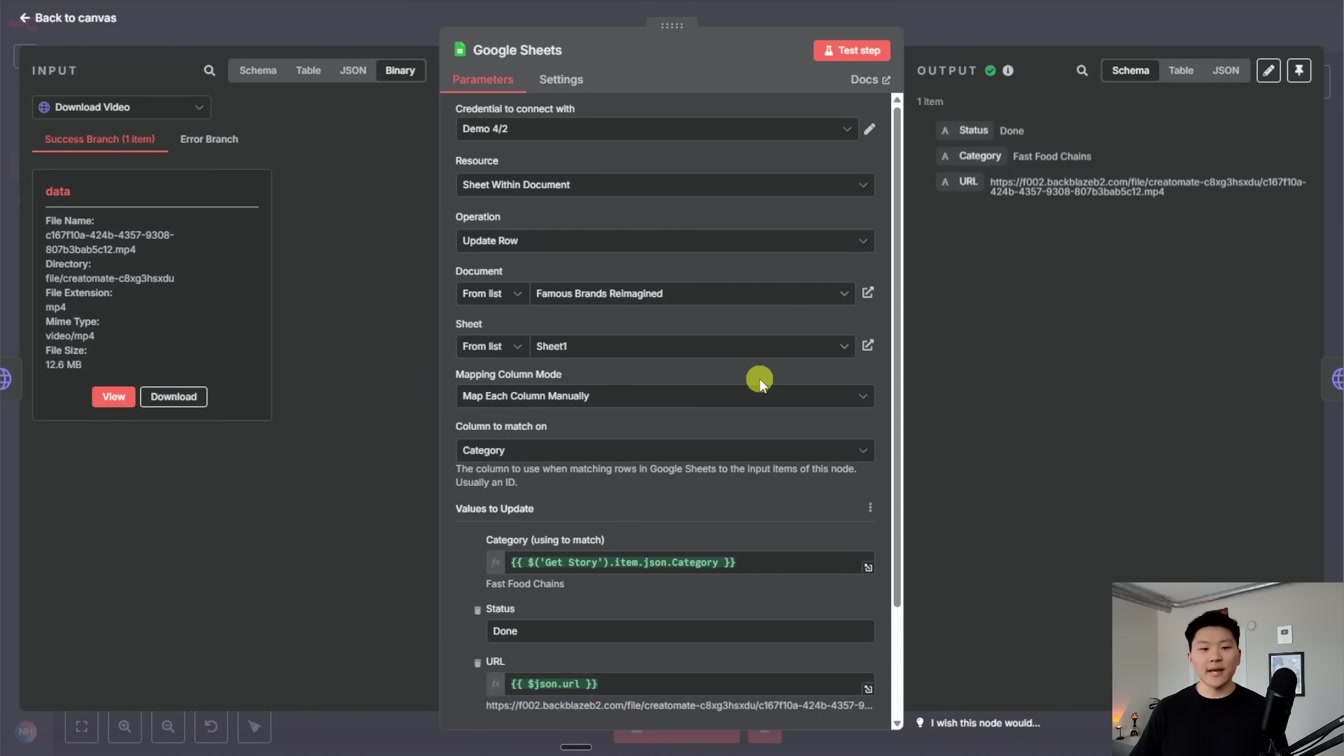Switch input view to Table
Viewport: 1344px width, 756px height.
pyautogui.click(x=308, y=71)
